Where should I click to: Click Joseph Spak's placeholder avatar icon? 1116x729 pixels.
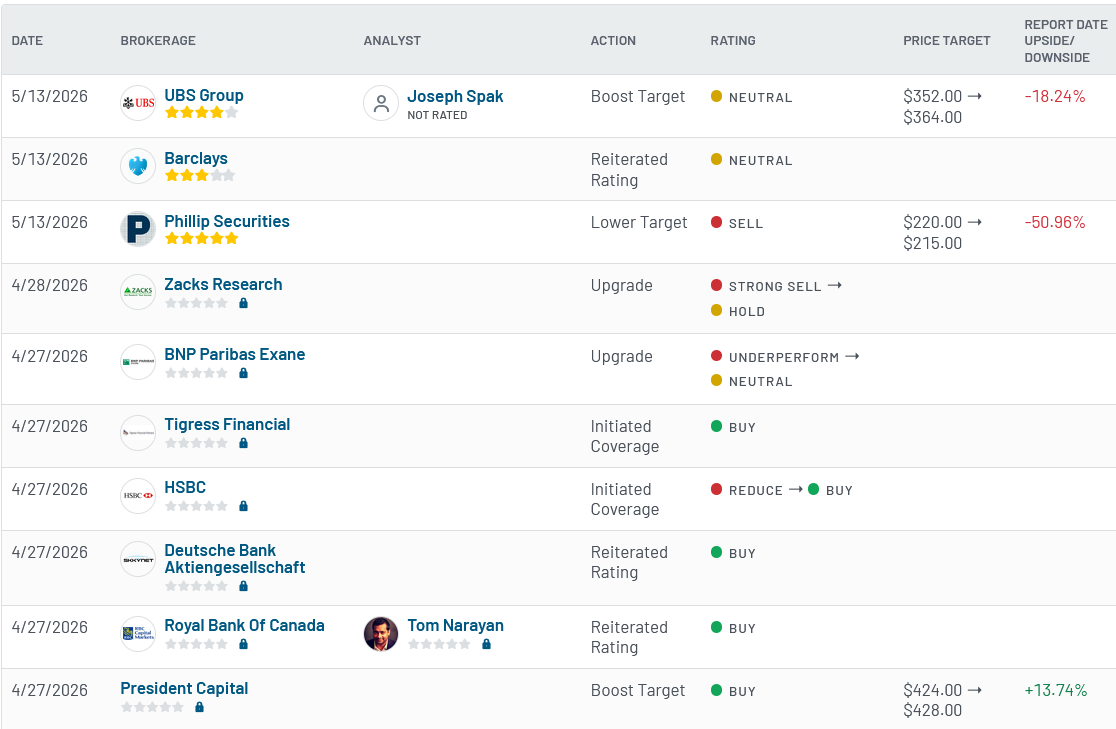point(381,103)
